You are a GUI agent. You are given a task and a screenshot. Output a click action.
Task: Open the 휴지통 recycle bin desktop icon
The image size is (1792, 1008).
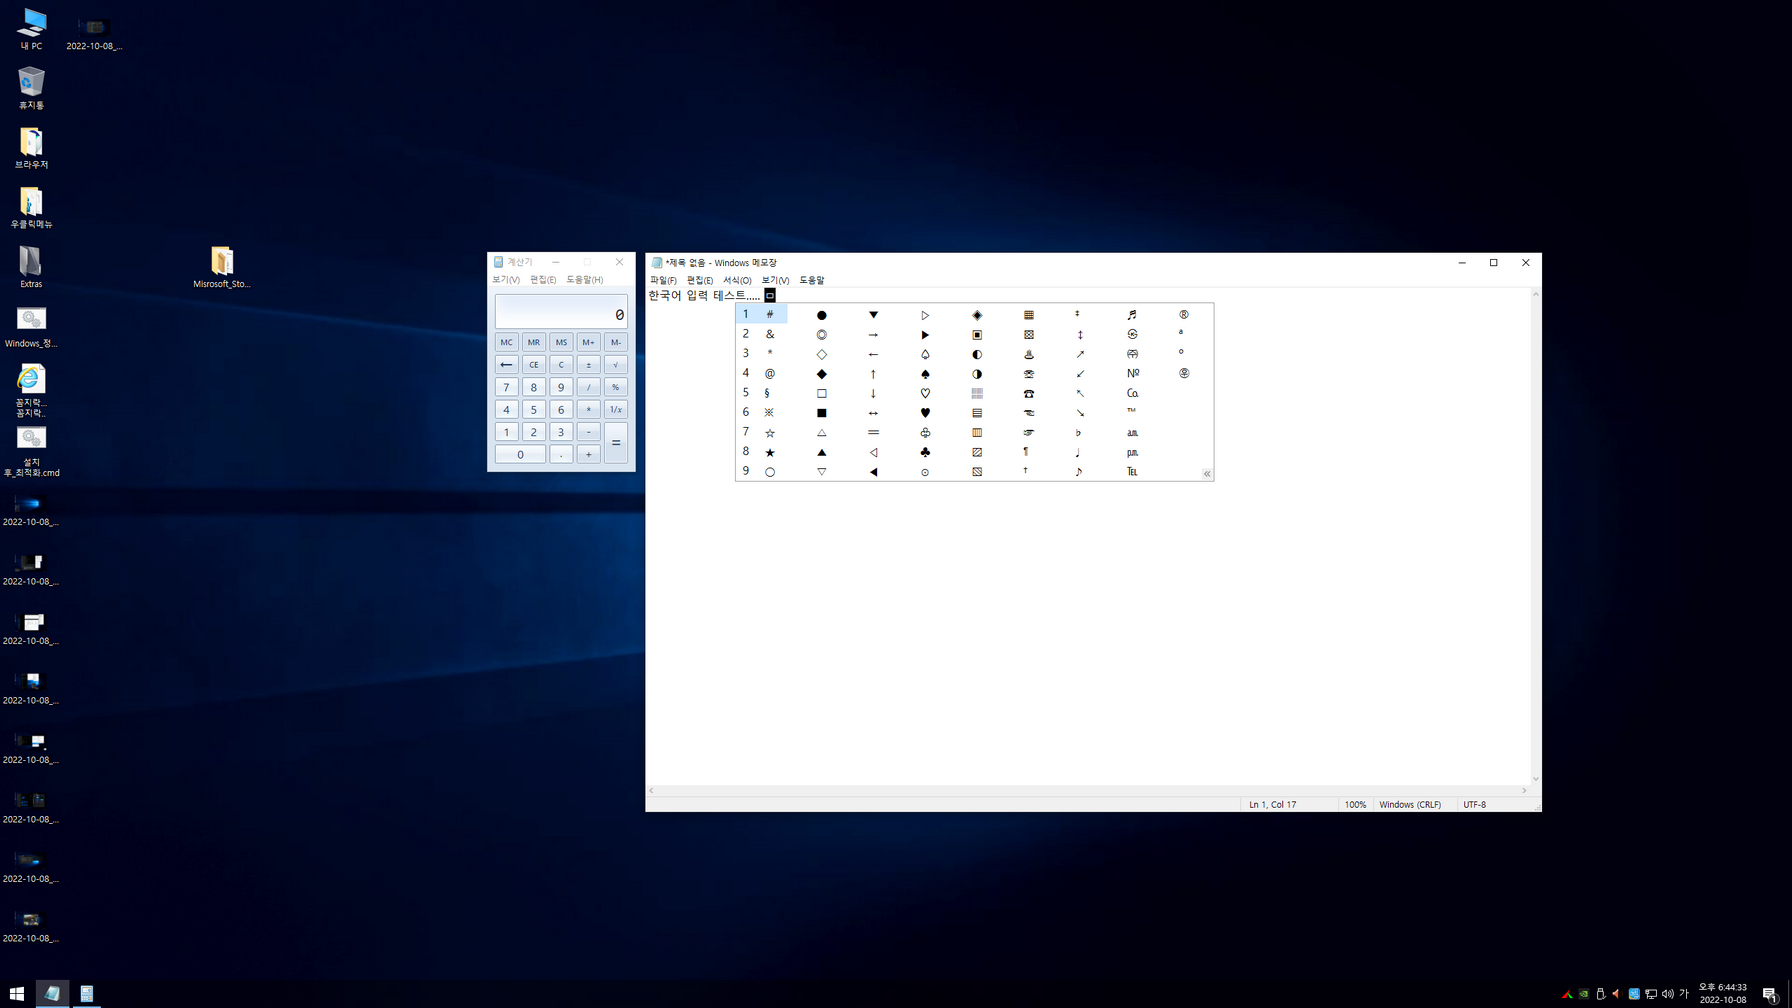tap(31, 88)
